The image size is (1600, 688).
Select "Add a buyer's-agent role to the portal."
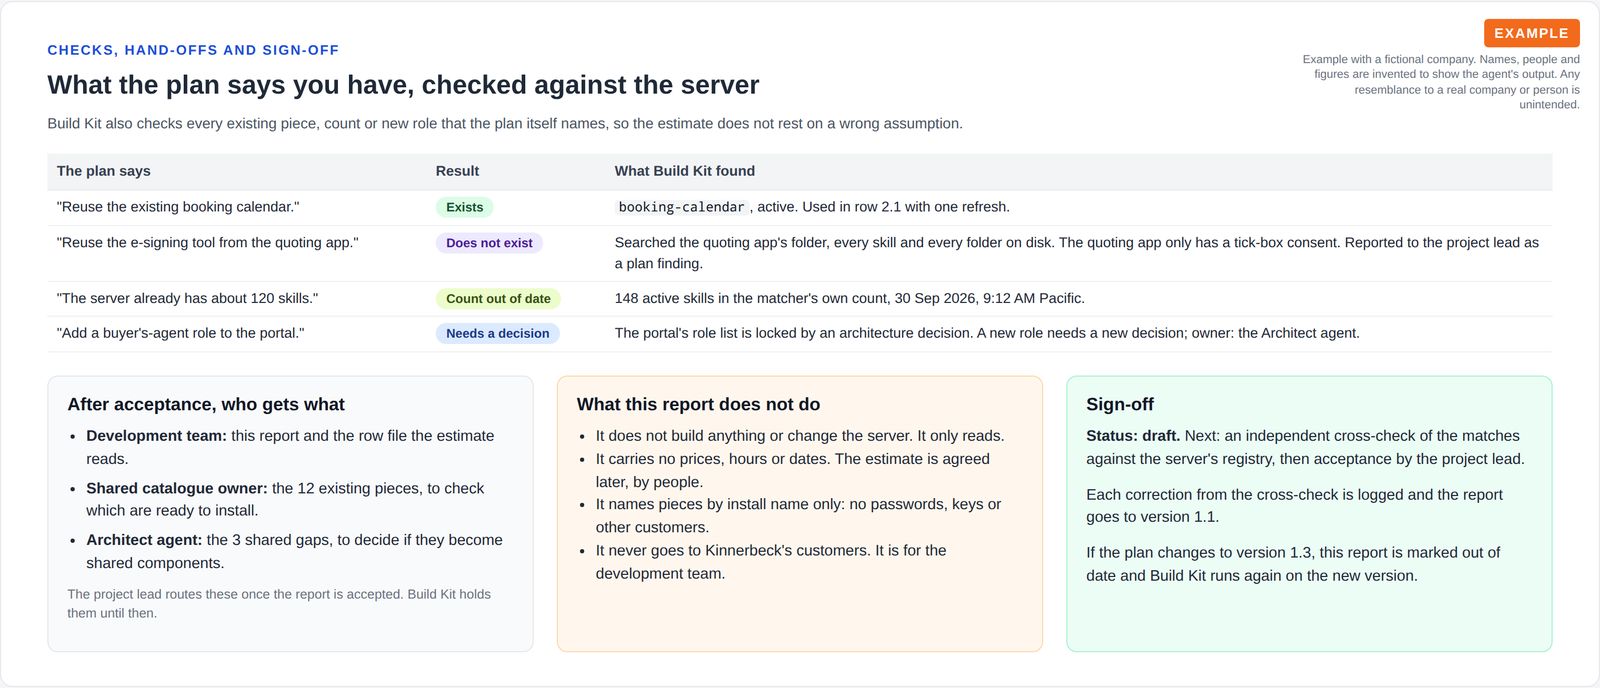[x=180, y=333]
